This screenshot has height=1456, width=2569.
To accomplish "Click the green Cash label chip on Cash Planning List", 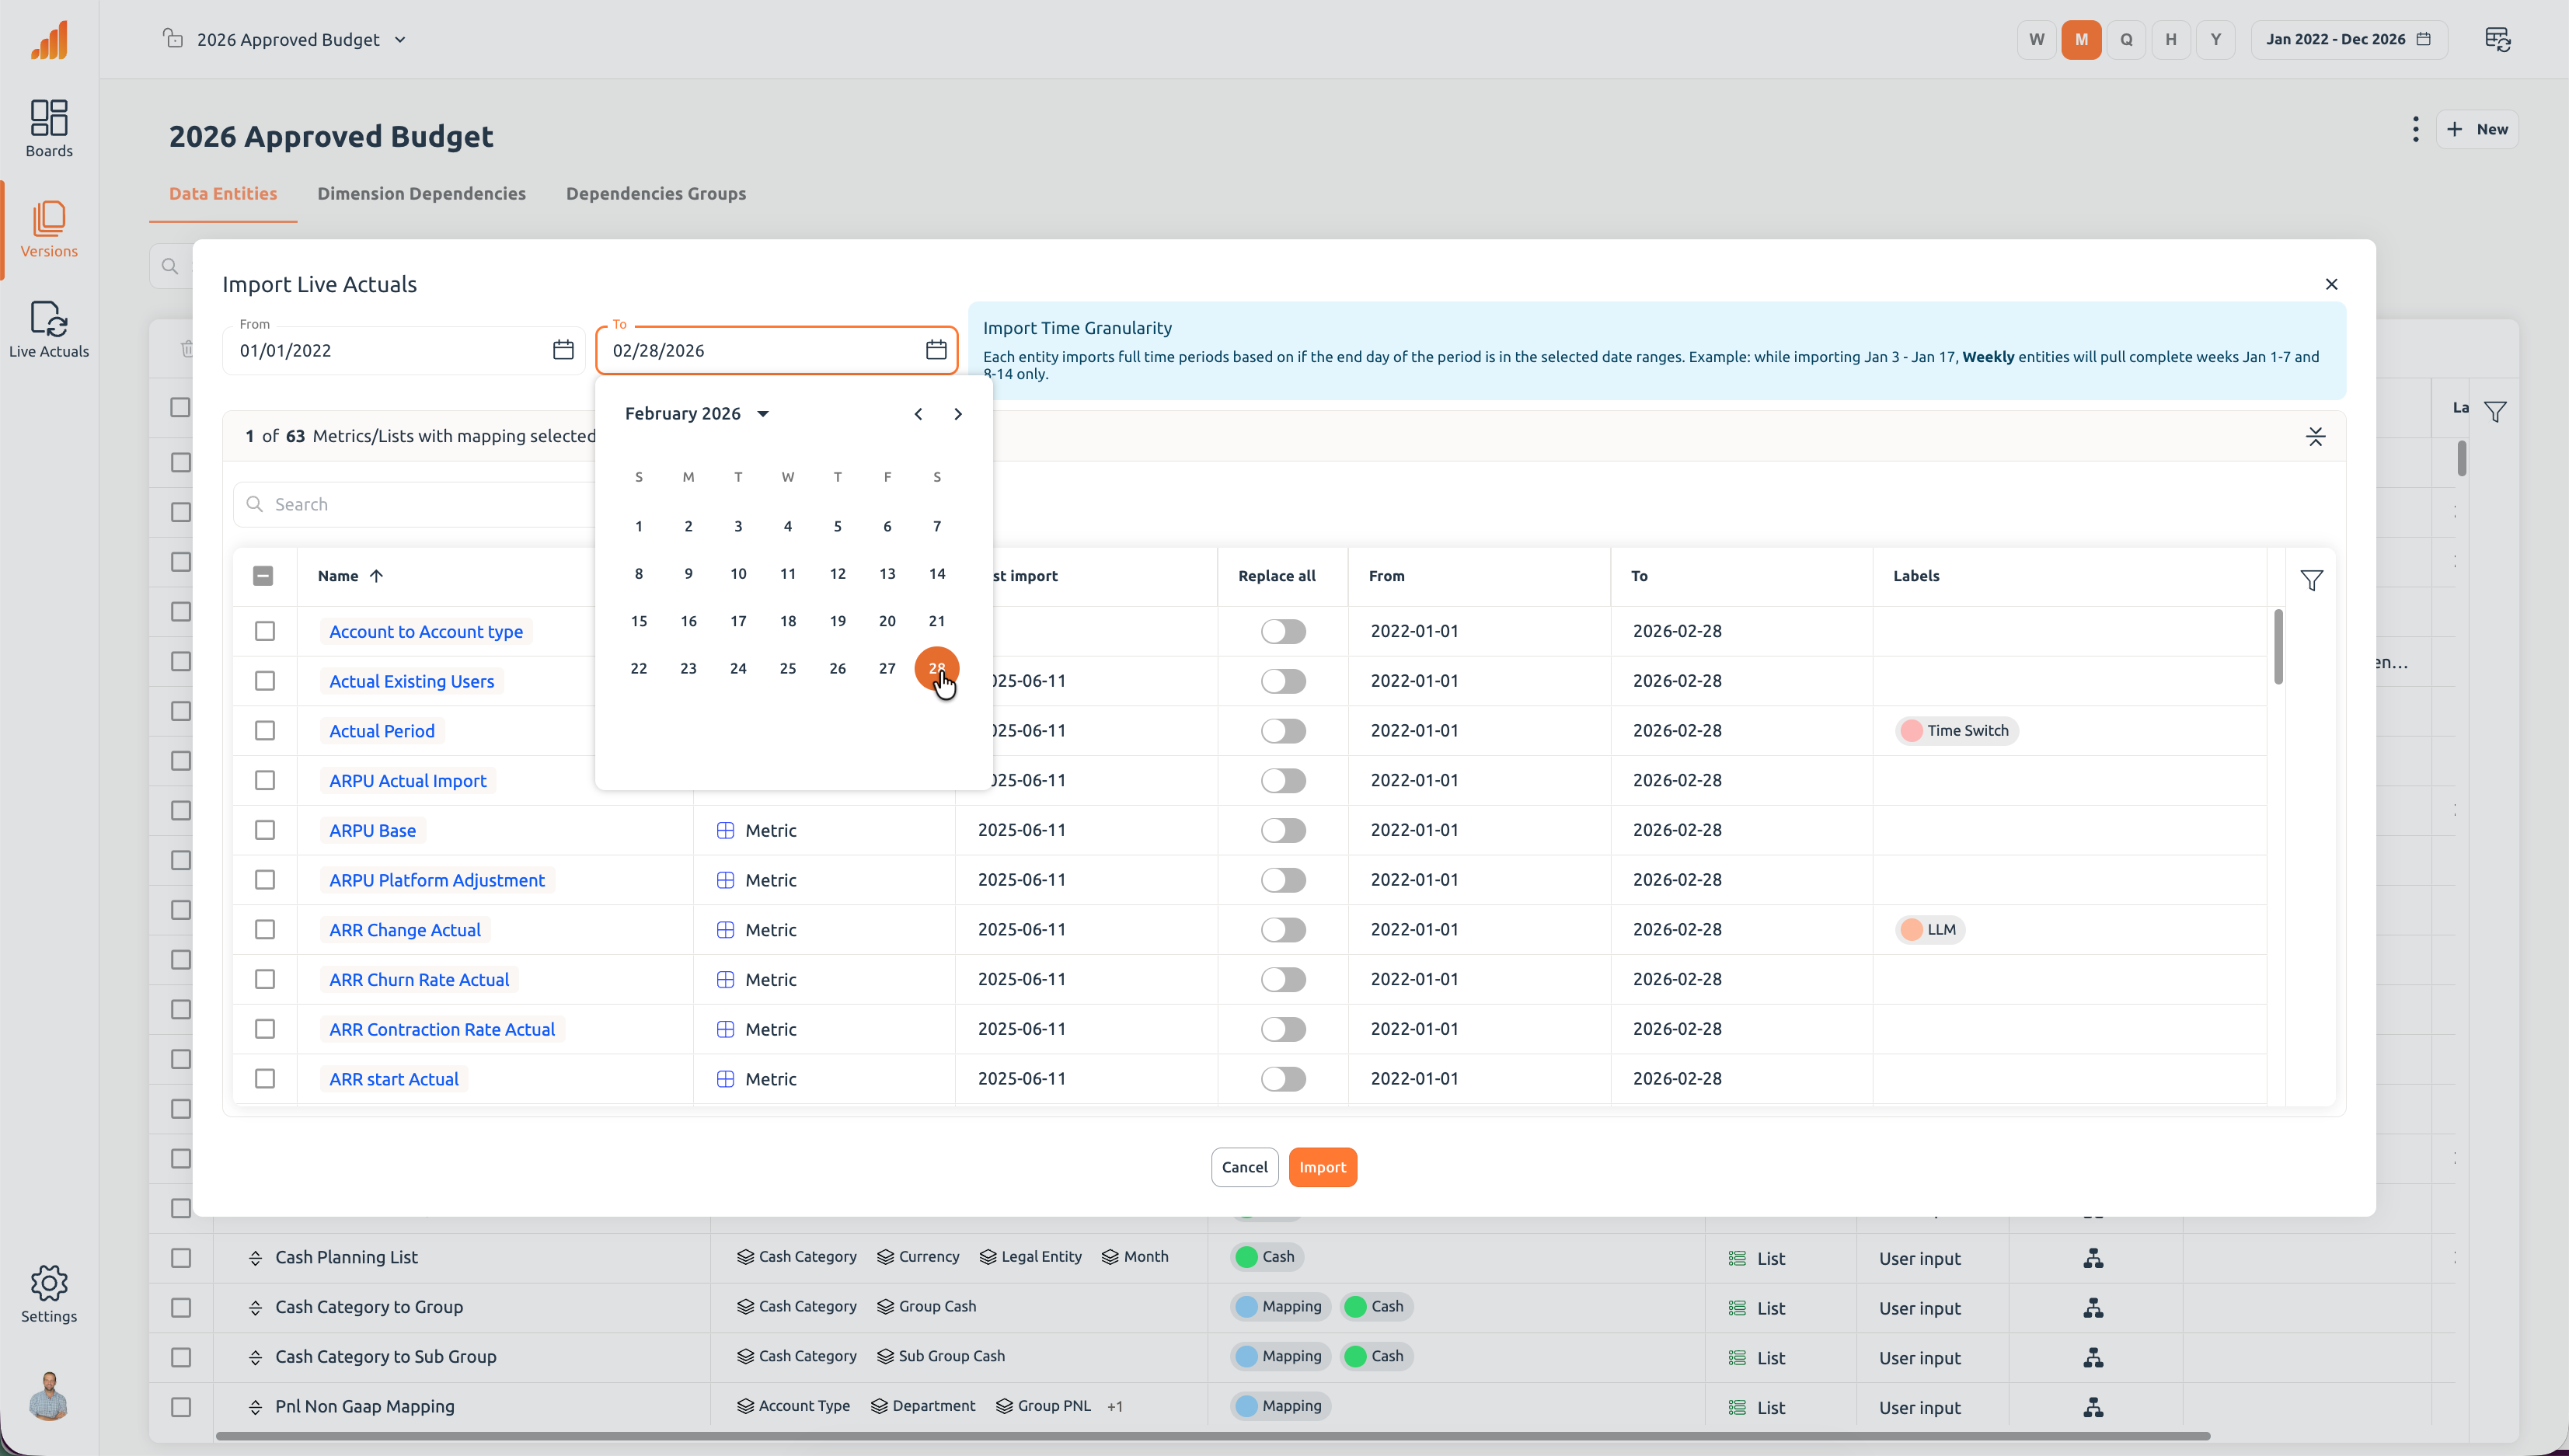I will coord(1265,1257).
